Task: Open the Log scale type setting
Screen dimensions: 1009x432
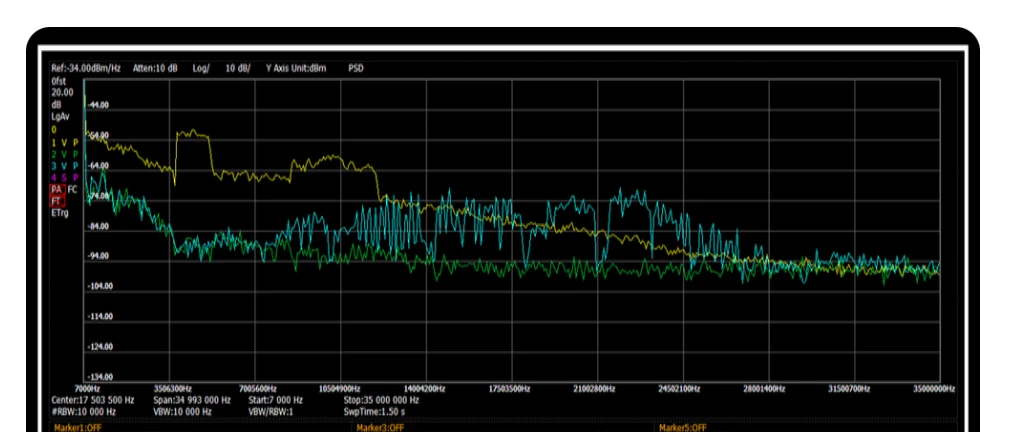Action: (201, 68)
